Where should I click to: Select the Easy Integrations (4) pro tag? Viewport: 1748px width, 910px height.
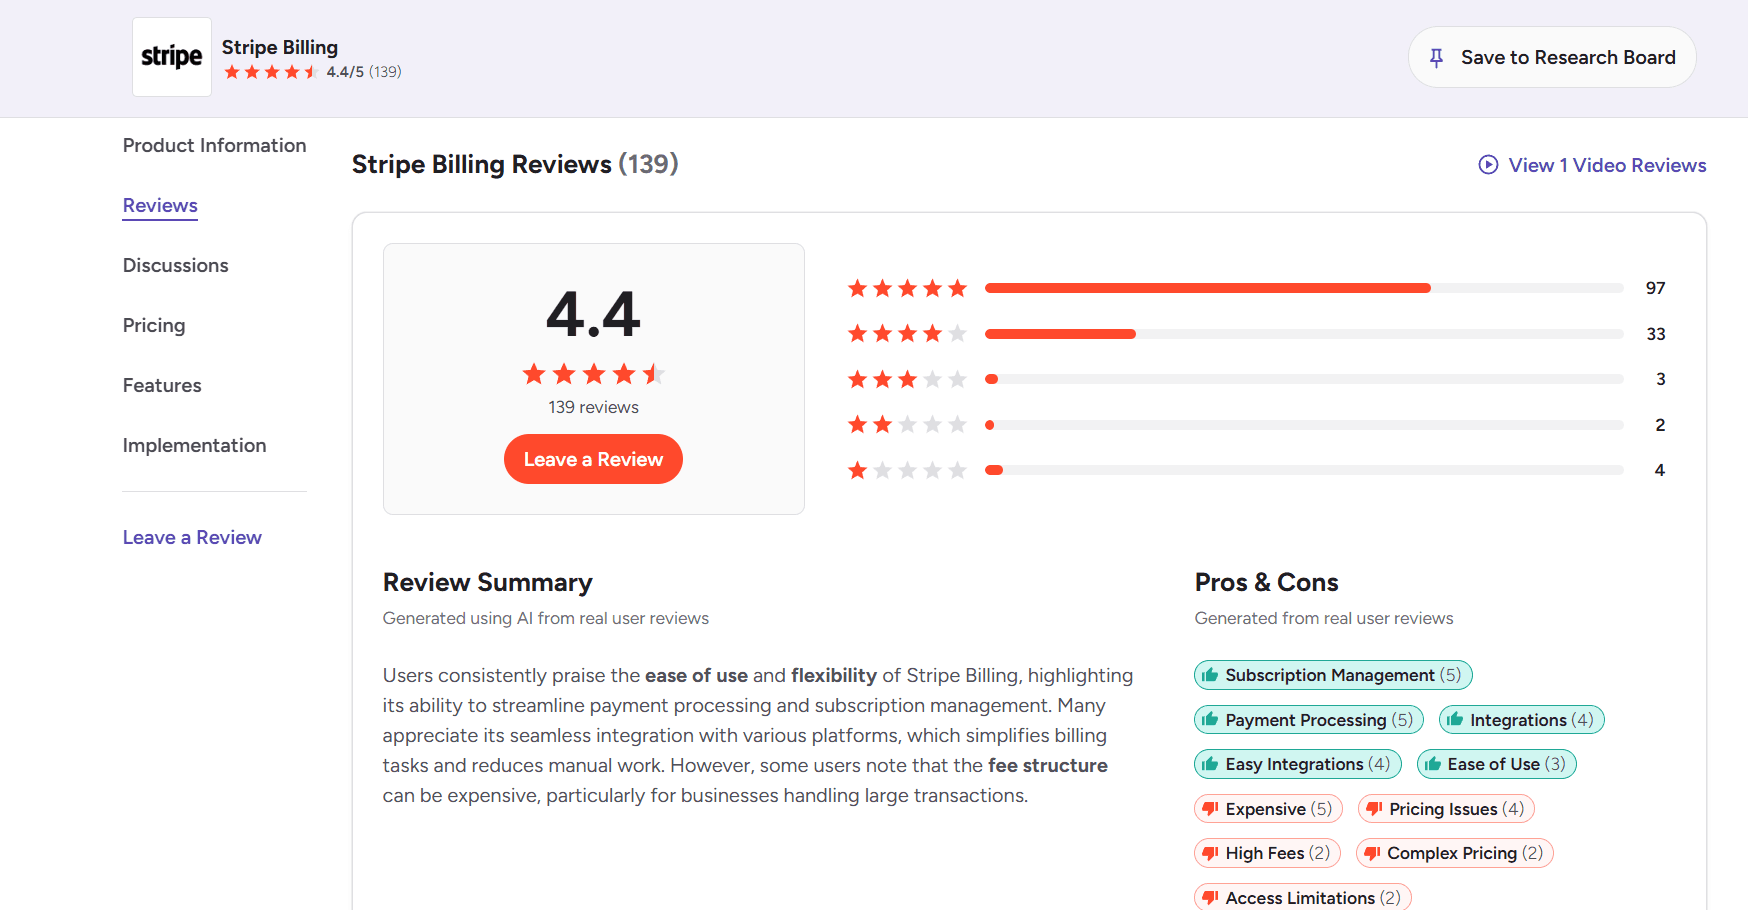(1298, 764)
